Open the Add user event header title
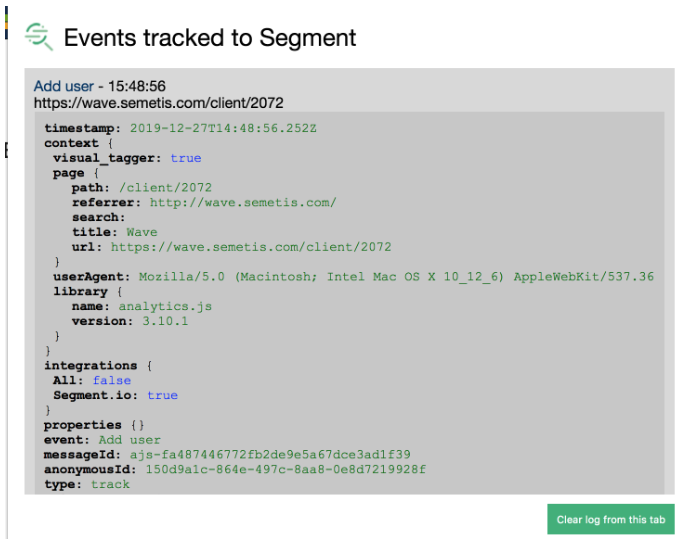This screenshot has width=678, height=539. coord(64,86)
